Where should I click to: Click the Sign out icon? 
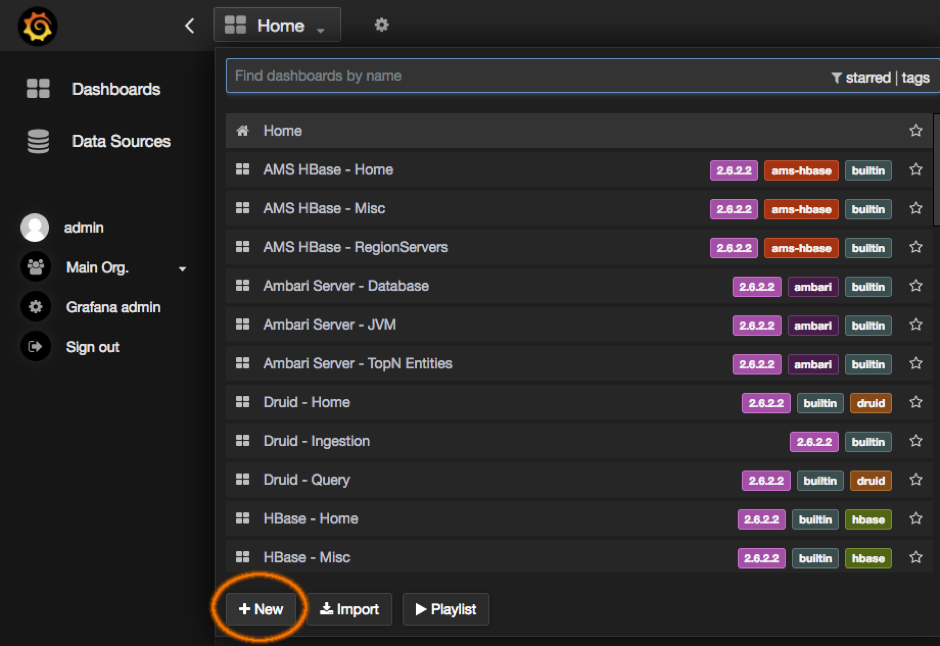(36, 347)
